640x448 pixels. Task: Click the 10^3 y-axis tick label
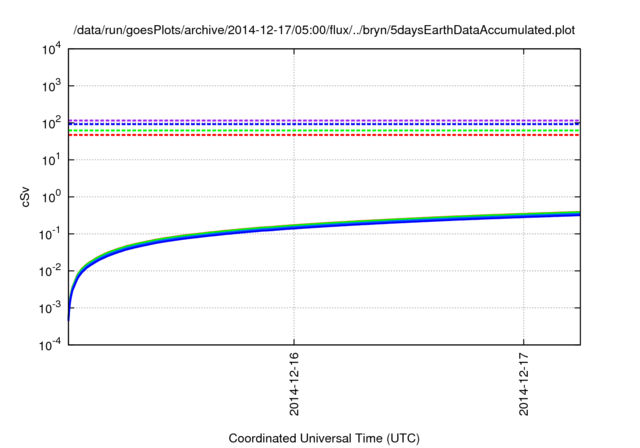pos(51,86)
